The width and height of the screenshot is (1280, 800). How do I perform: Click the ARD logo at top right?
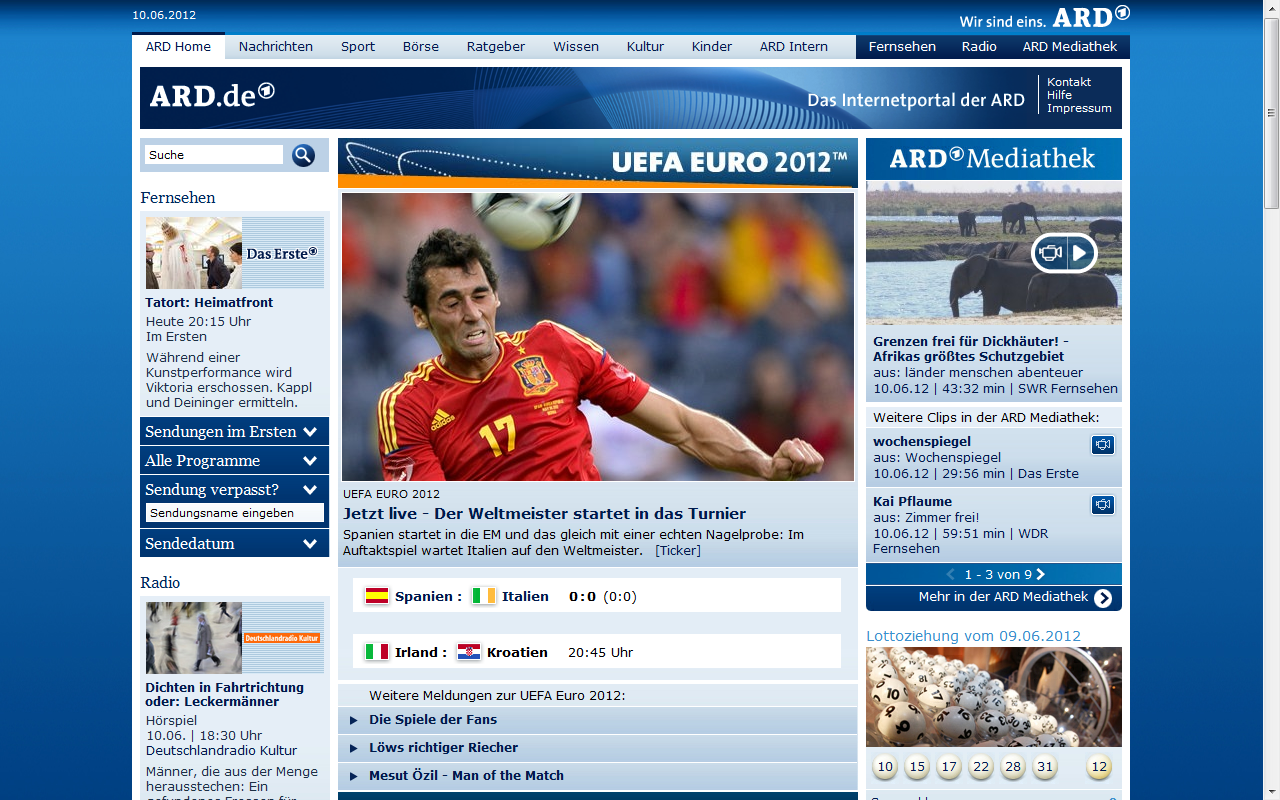pyautogui.click(x=1091, y=17)
